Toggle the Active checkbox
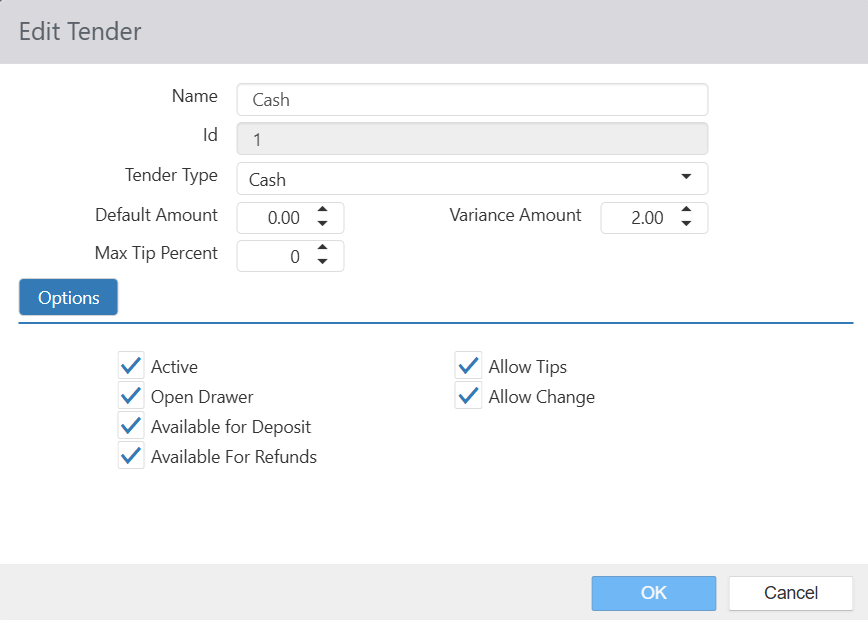Screen dimensions: 868x620 point(131,366)
